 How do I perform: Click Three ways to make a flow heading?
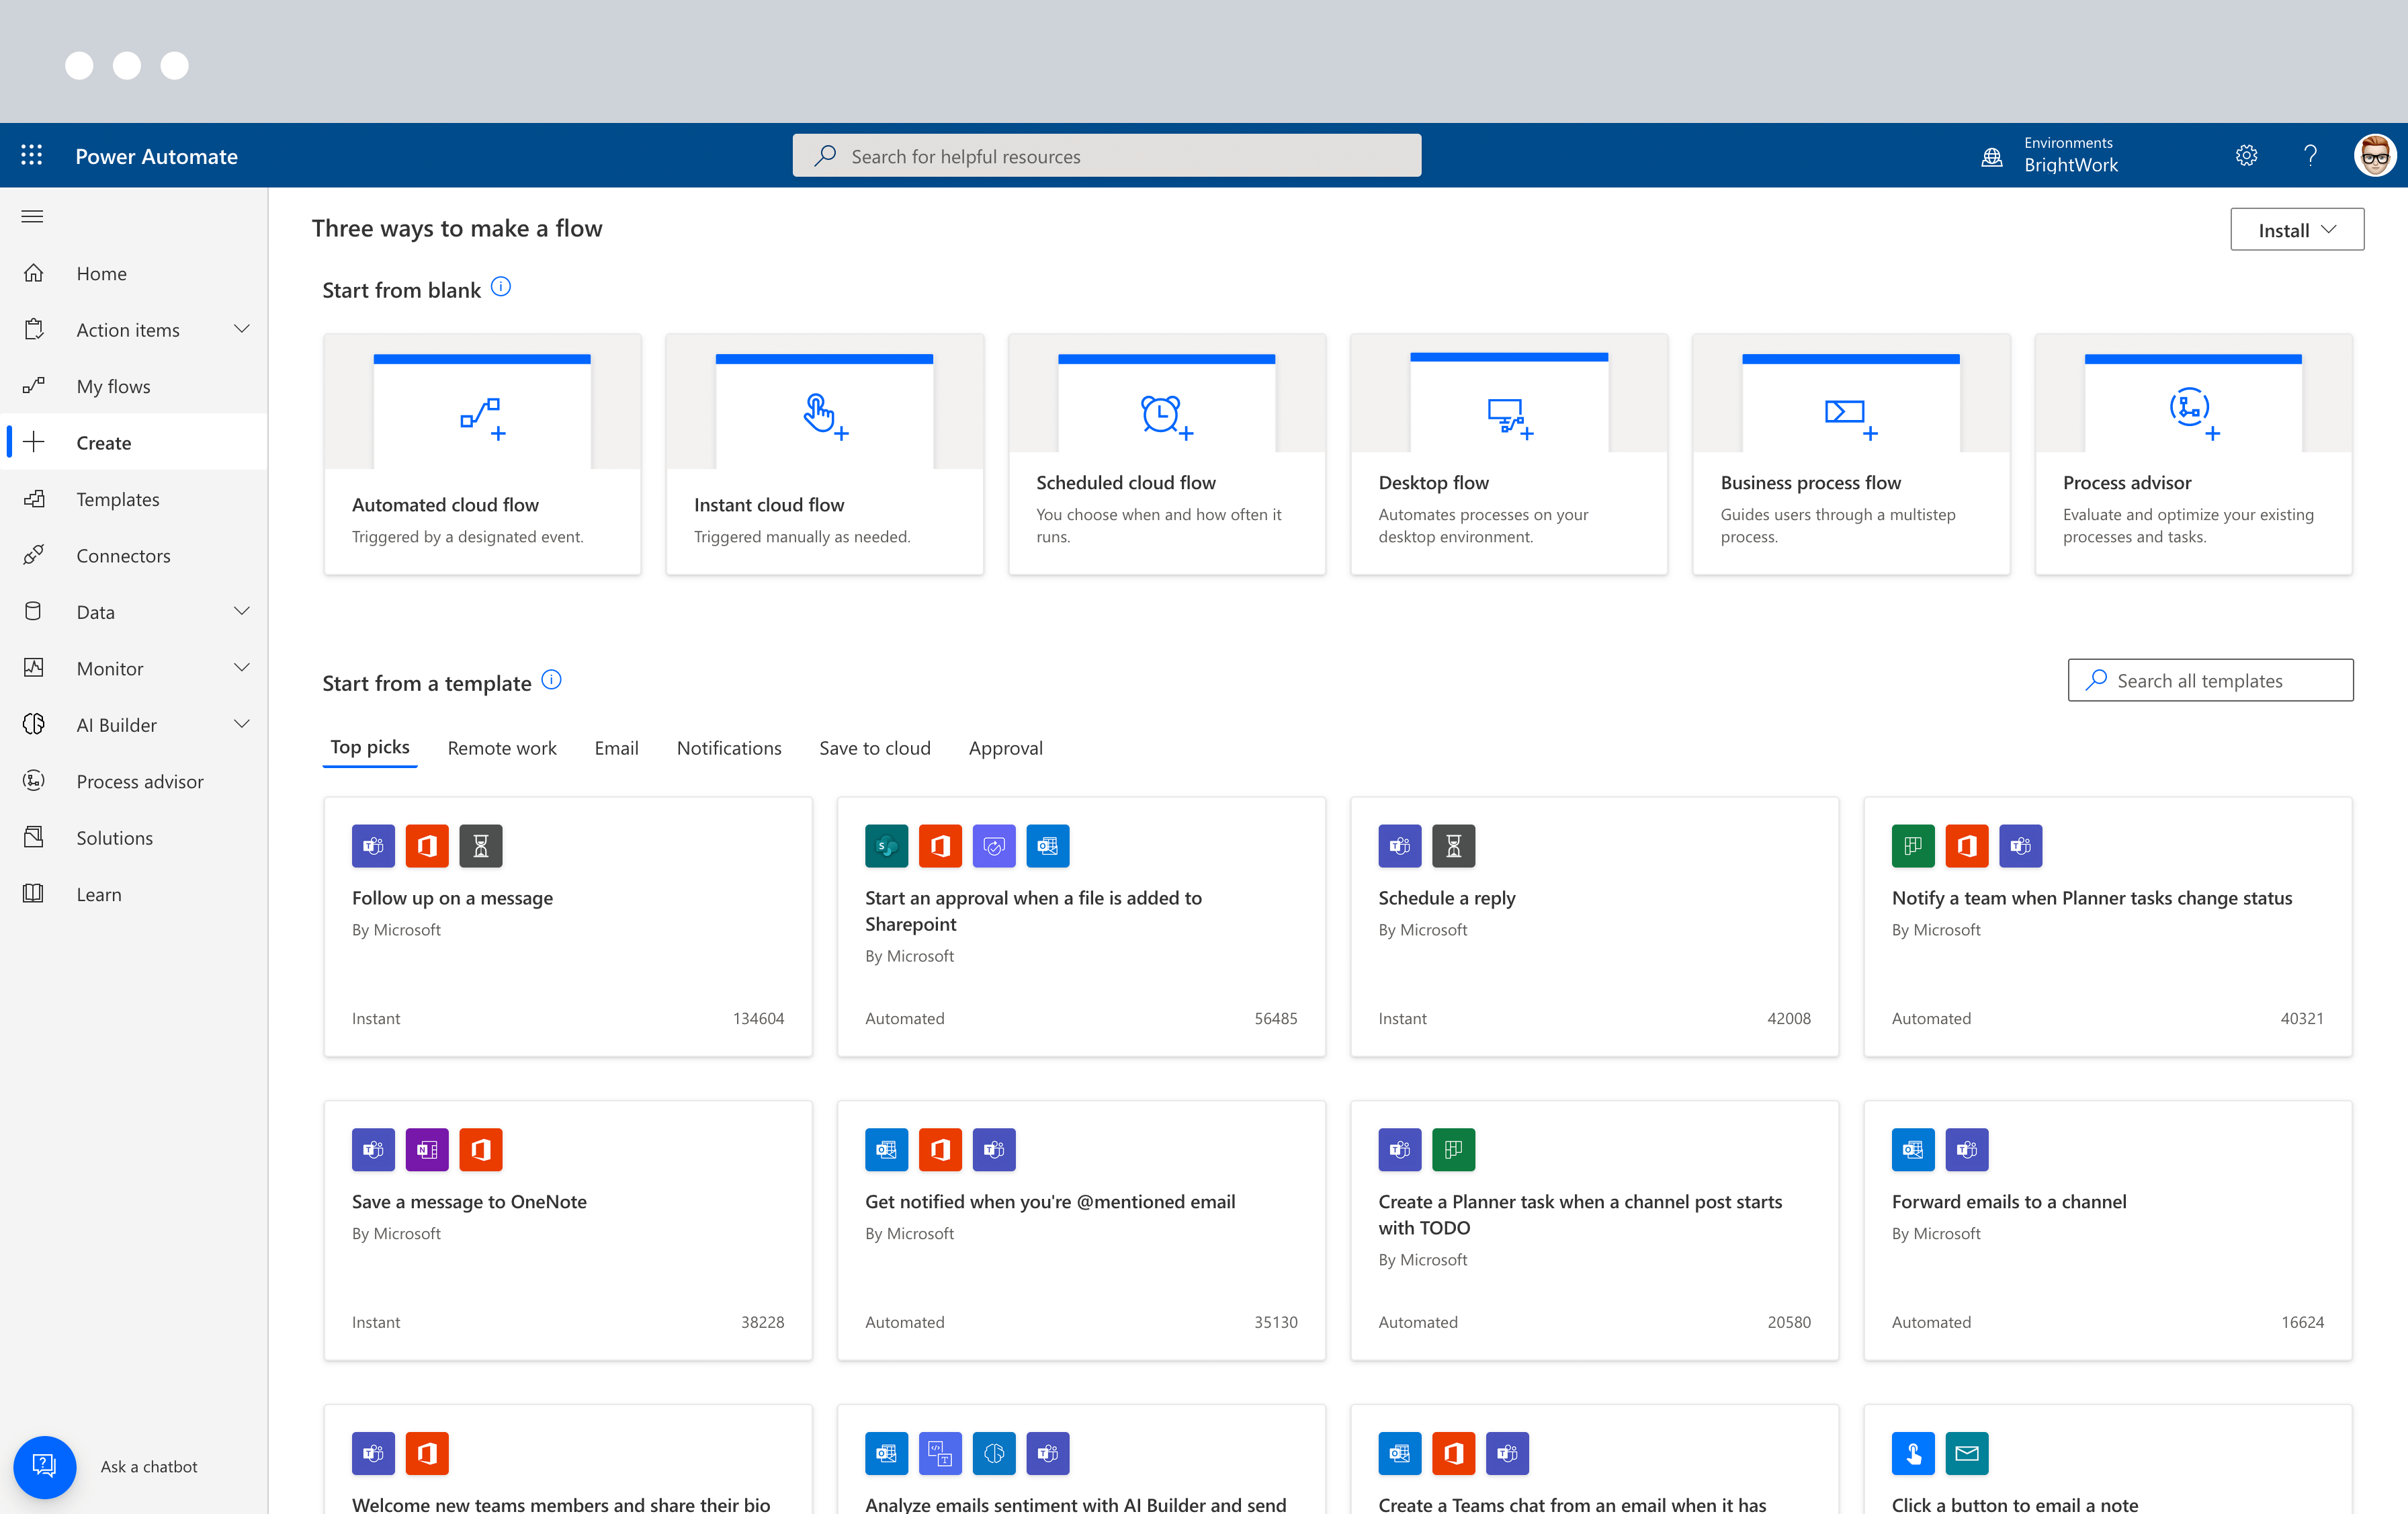click(x=457, y=228)
